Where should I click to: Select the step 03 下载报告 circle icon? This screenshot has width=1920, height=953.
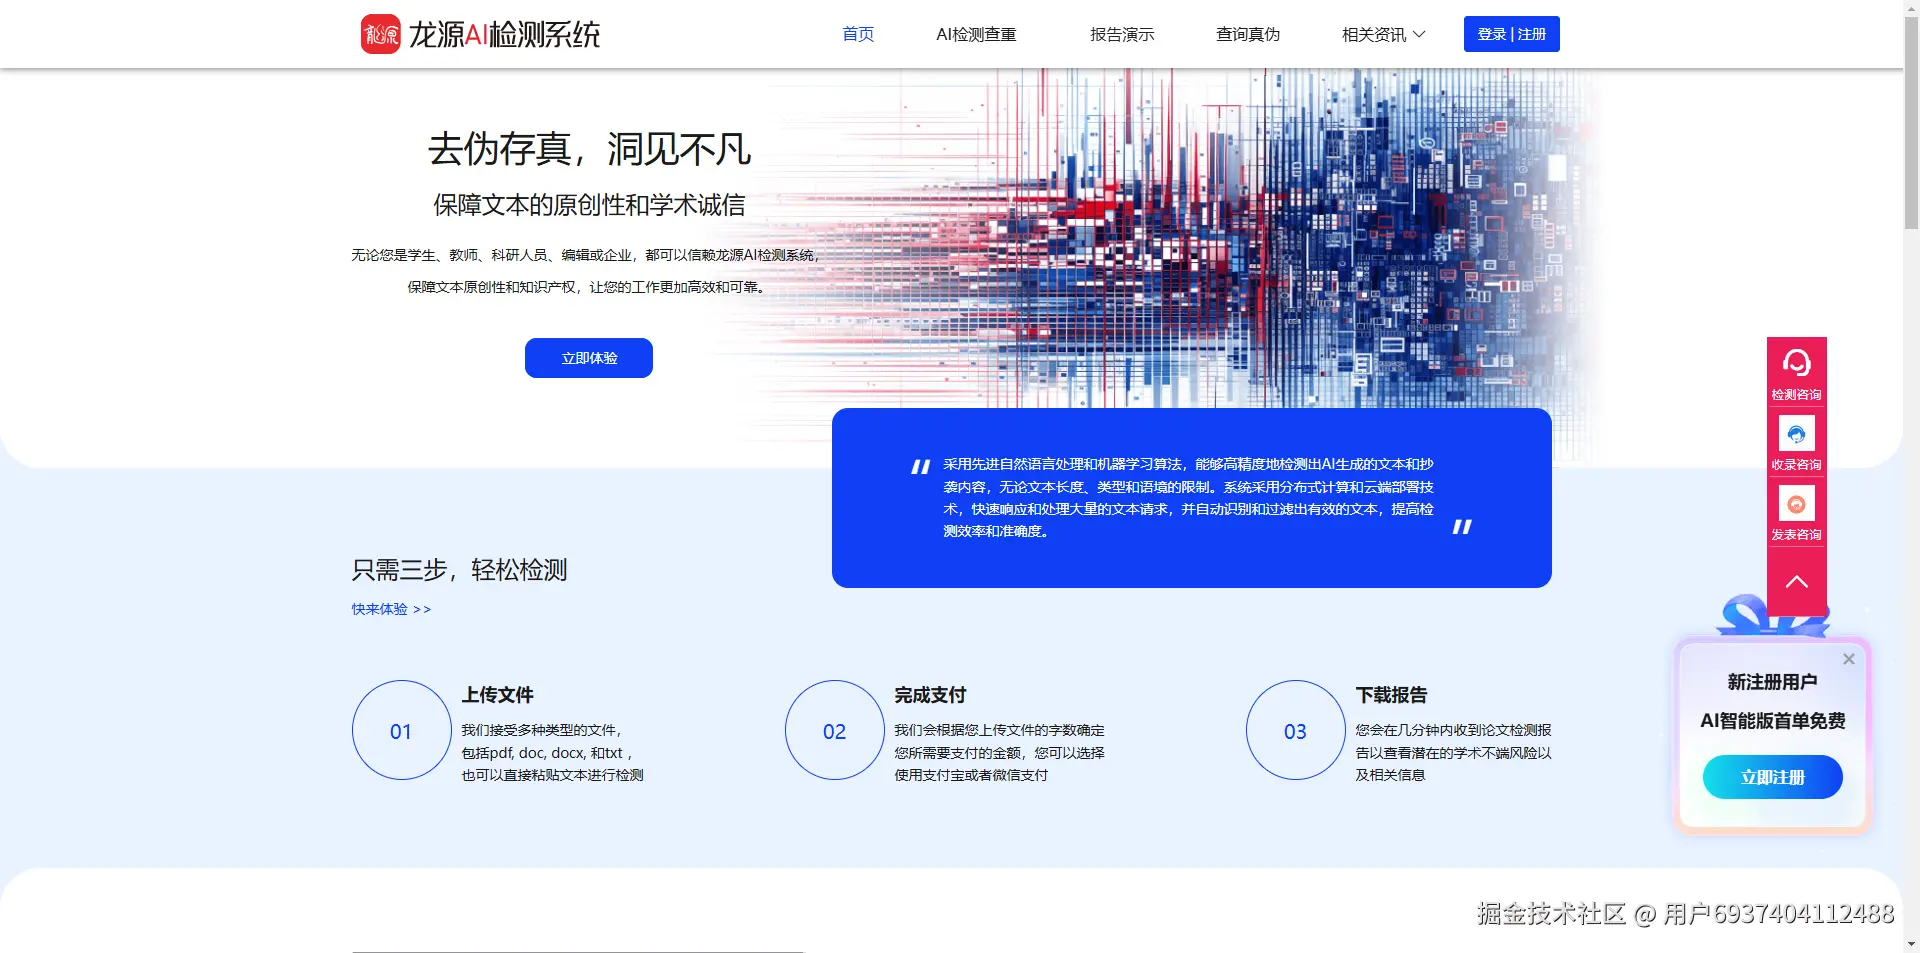click(1295, 730)
